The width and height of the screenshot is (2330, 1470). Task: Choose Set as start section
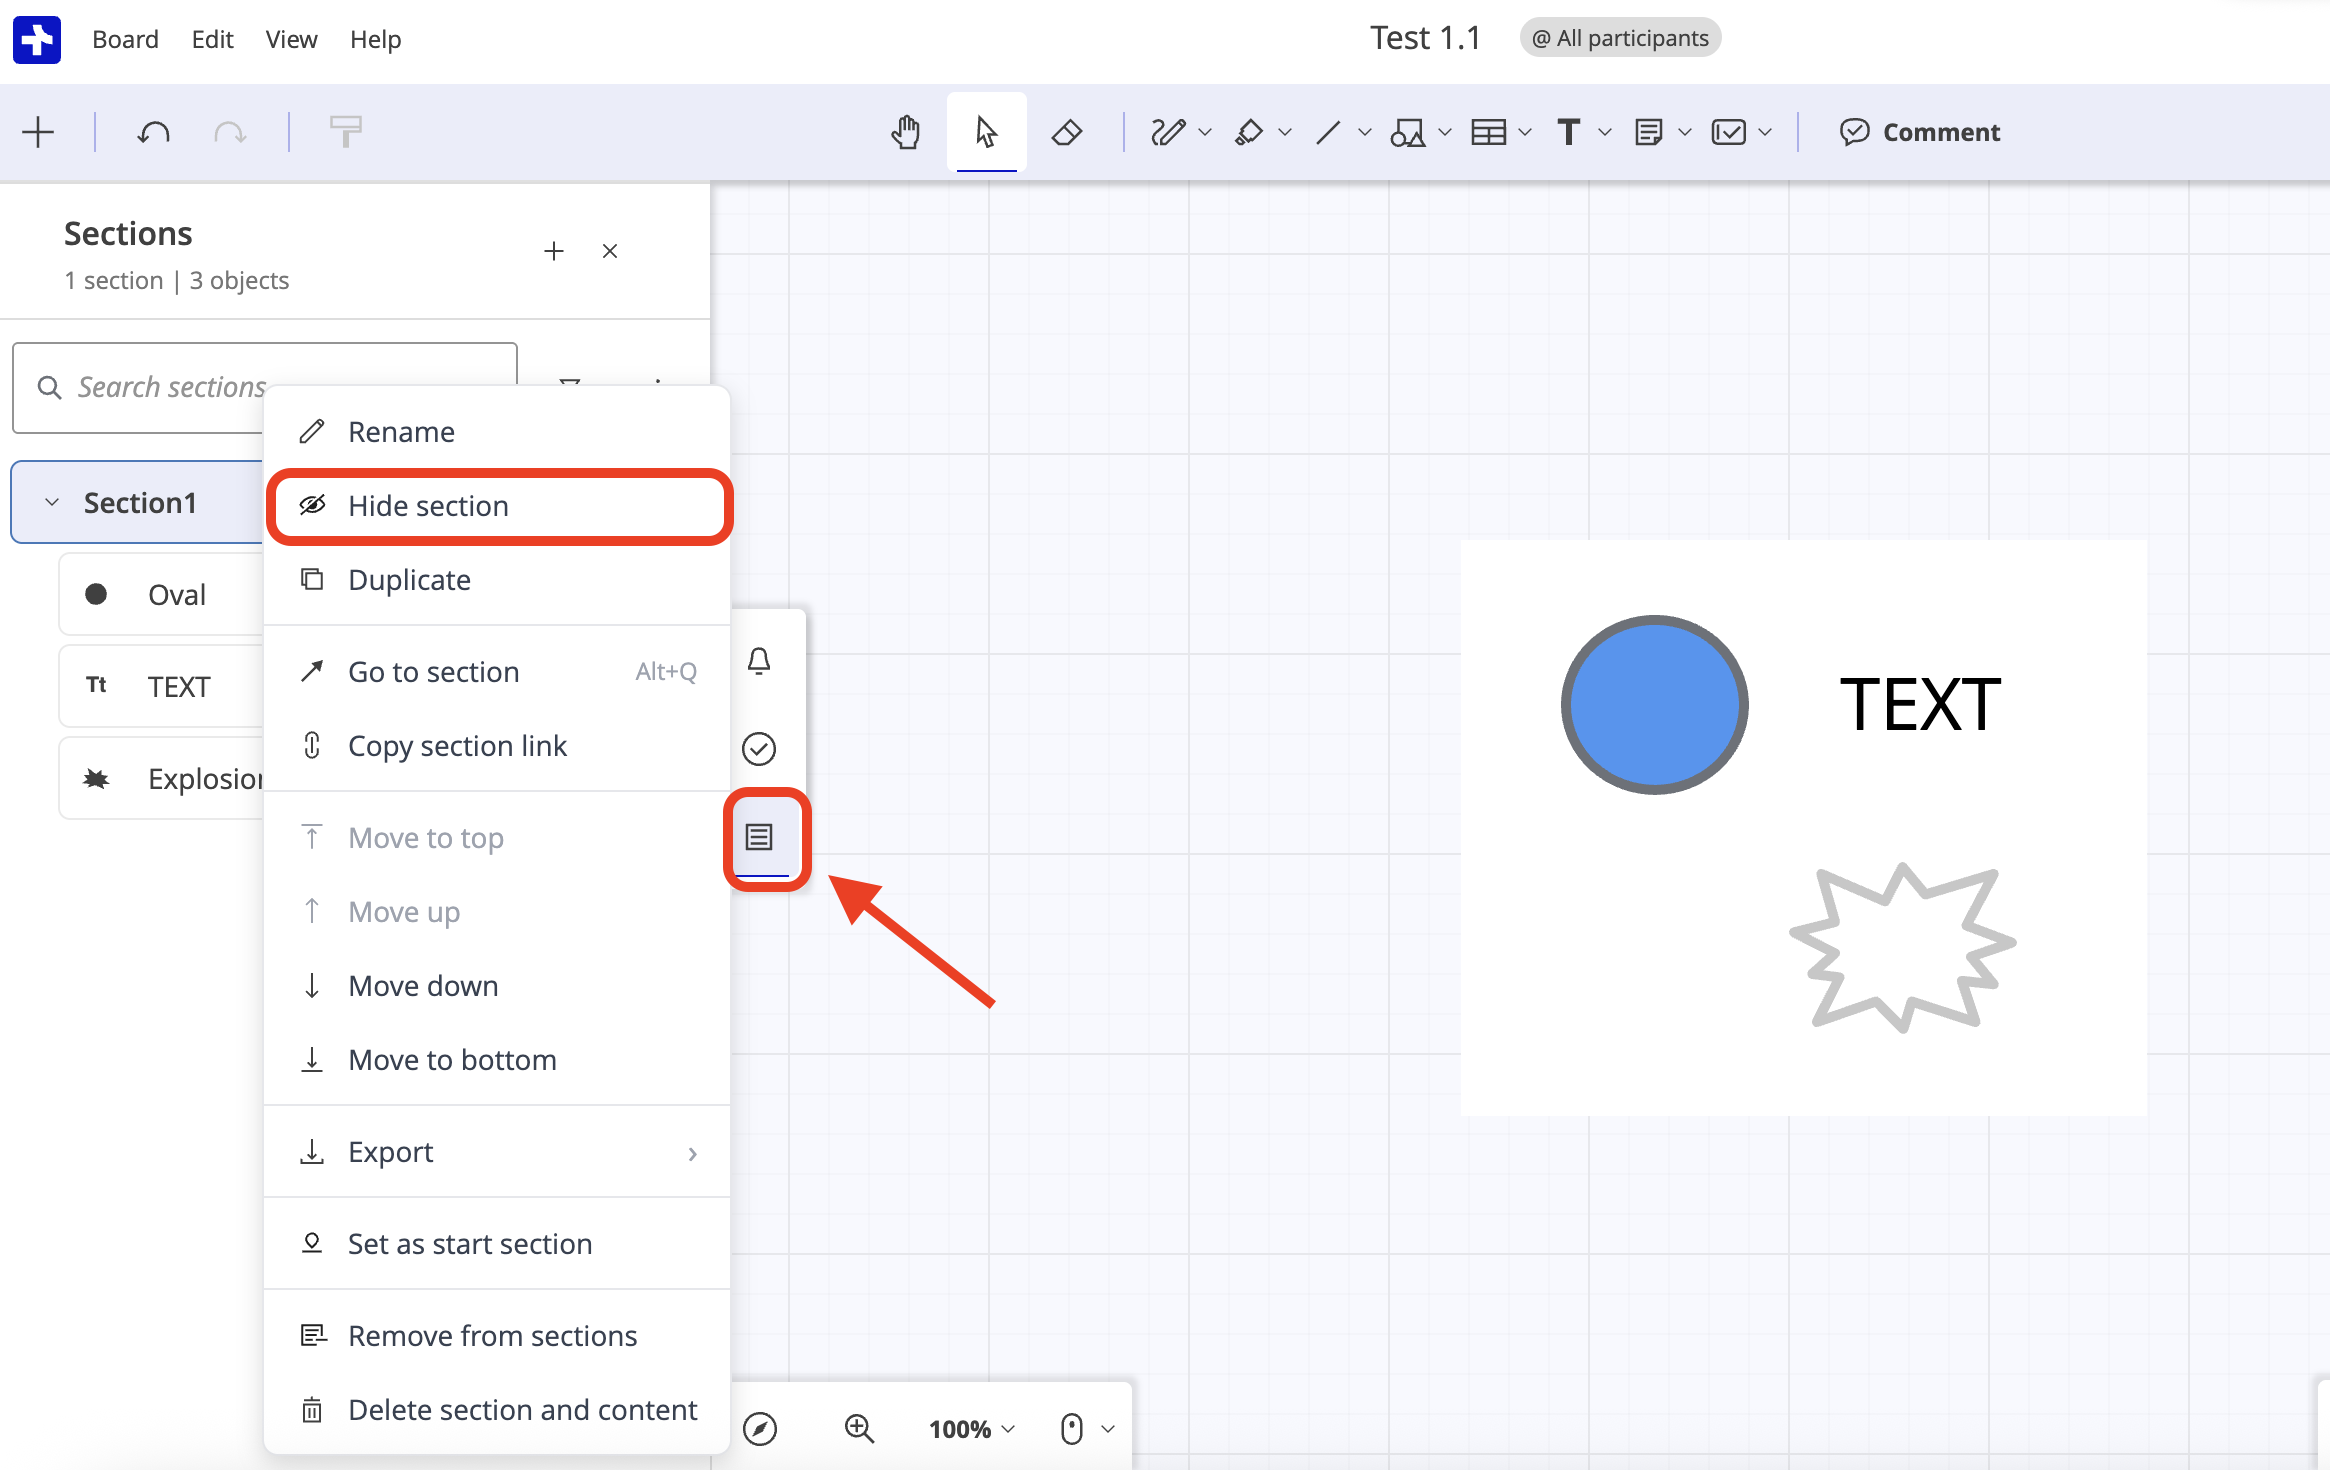pyautogui.click(x=498, y=1244)
